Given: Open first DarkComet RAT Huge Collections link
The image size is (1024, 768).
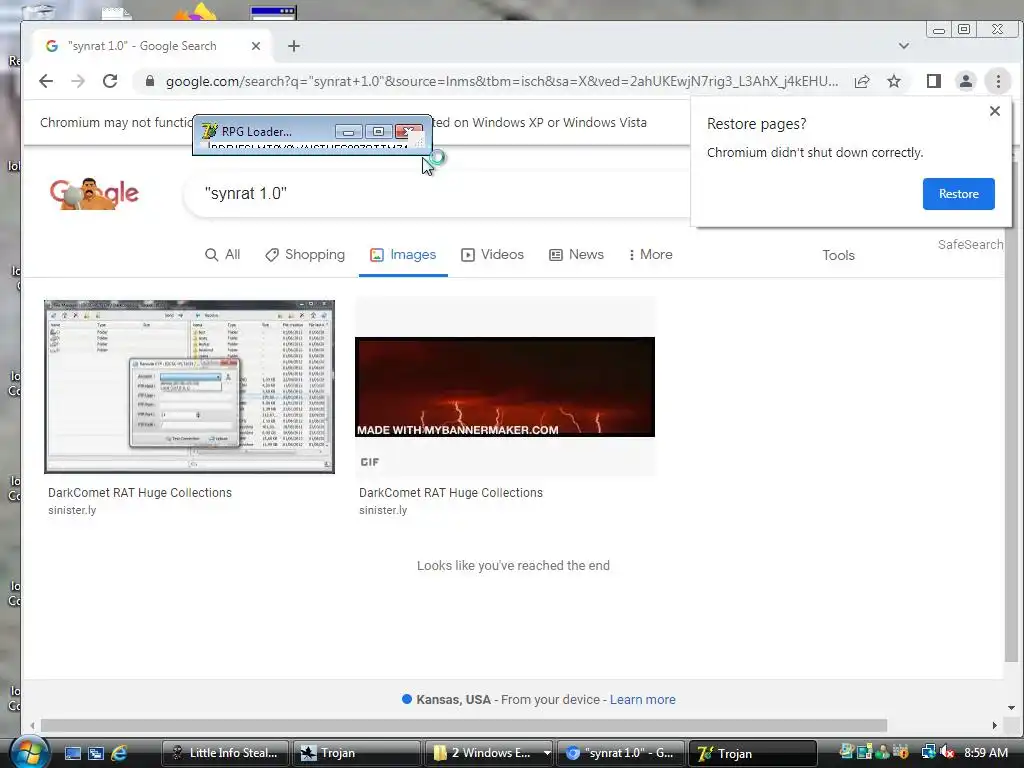Looking at the screenshot, I should [140, 492].
